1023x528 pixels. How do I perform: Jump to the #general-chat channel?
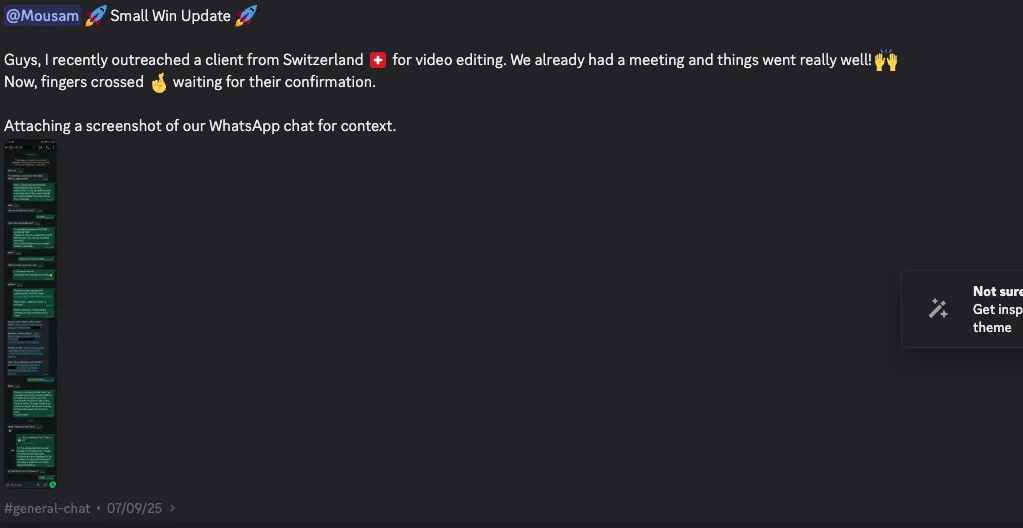pos(47,509)
